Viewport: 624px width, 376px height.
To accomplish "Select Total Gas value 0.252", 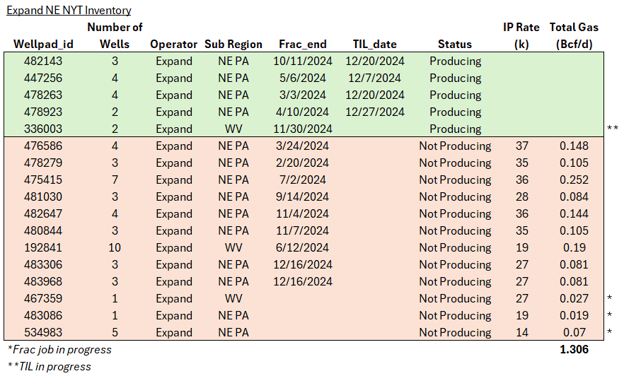I will [574, 180].
